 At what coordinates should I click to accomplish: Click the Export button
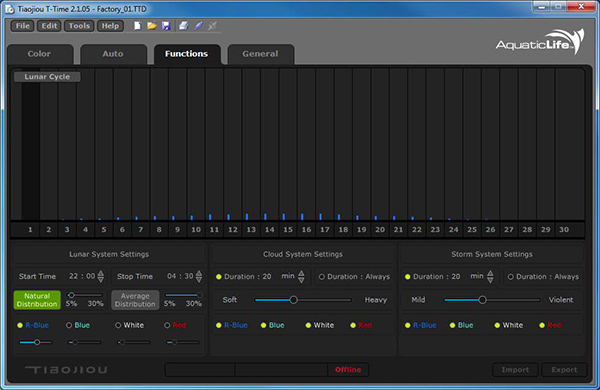[x=564, y=370]
